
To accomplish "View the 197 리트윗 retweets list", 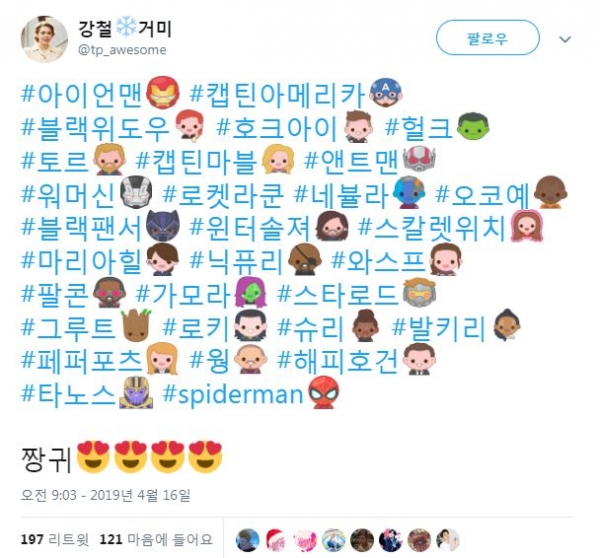I will coord(55,540).
